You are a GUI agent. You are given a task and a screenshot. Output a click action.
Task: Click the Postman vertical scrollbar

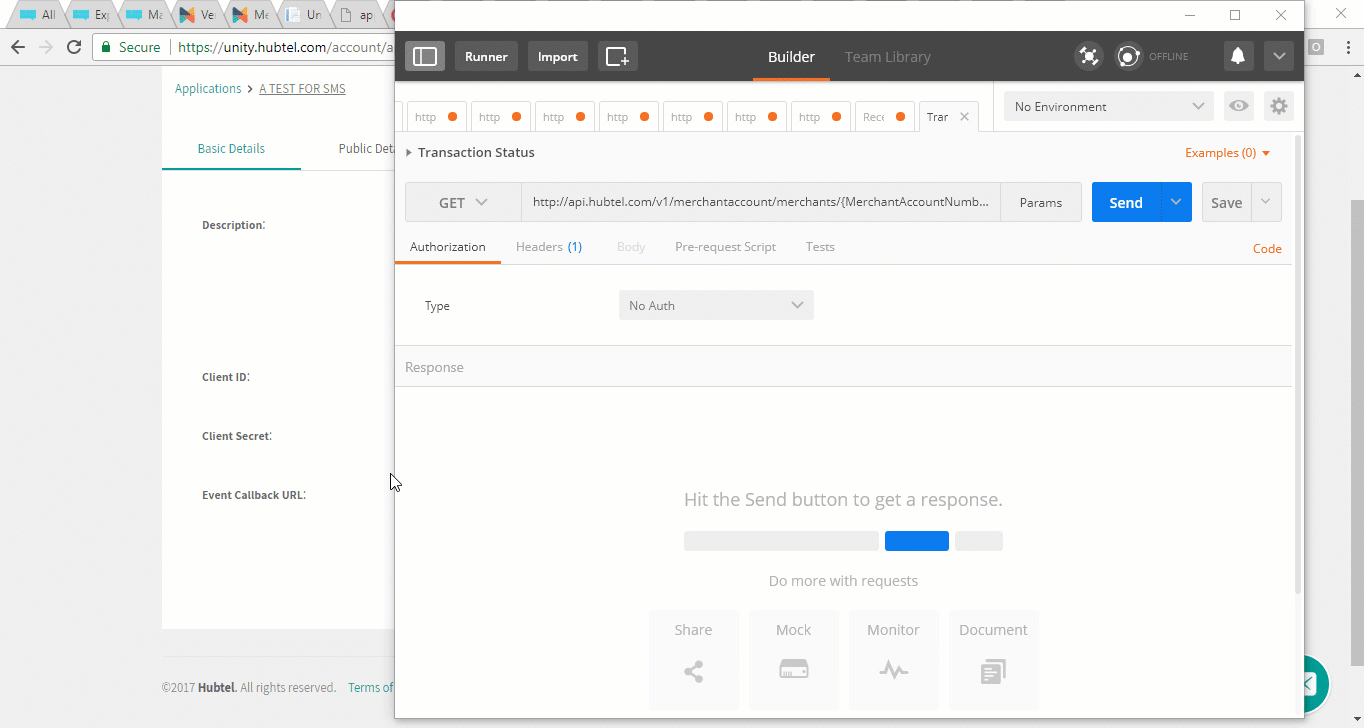(1298, 365)
